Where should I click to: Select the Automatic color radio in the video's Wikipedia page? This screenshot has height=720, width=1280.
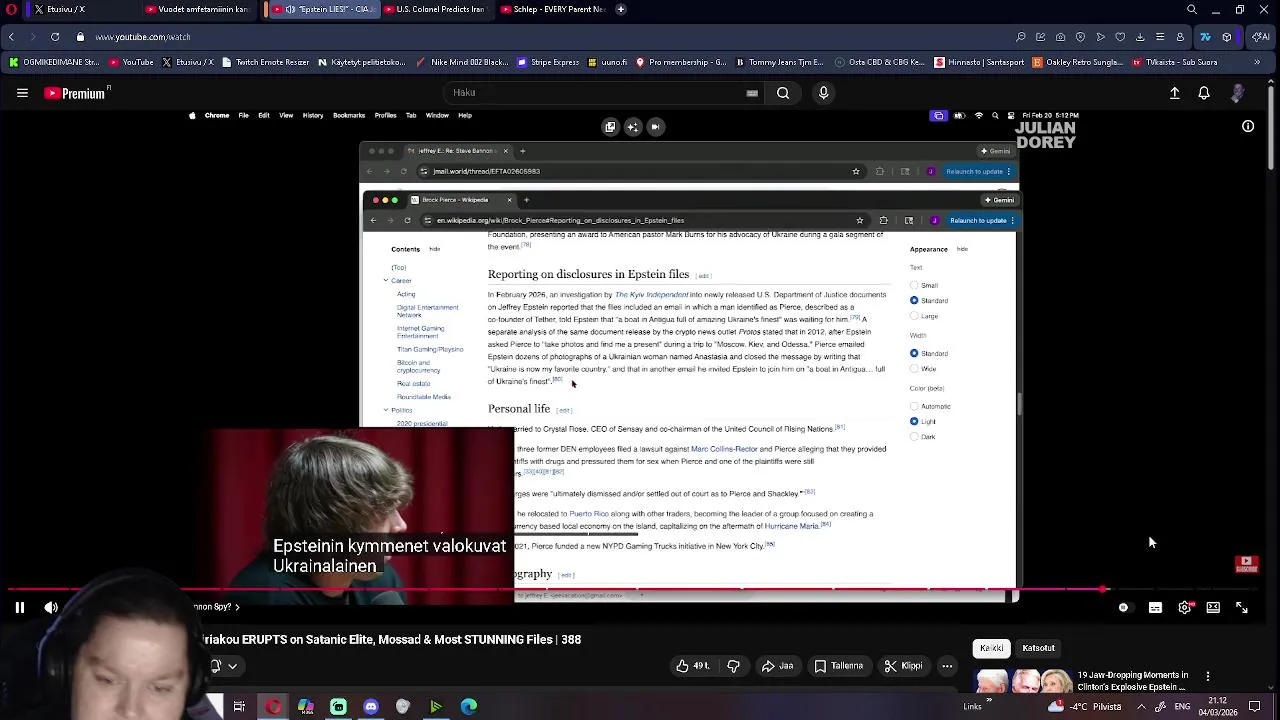pos(914,406)
